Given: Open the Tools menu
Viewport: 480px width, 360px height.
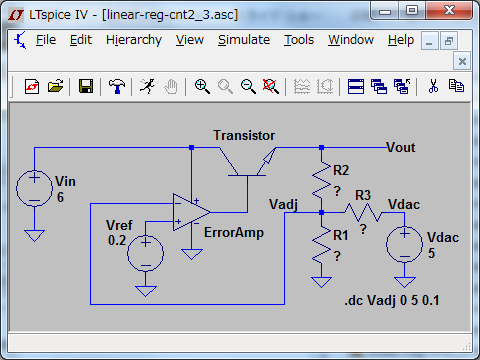Looking at the screenshot, I should [299, 40].
